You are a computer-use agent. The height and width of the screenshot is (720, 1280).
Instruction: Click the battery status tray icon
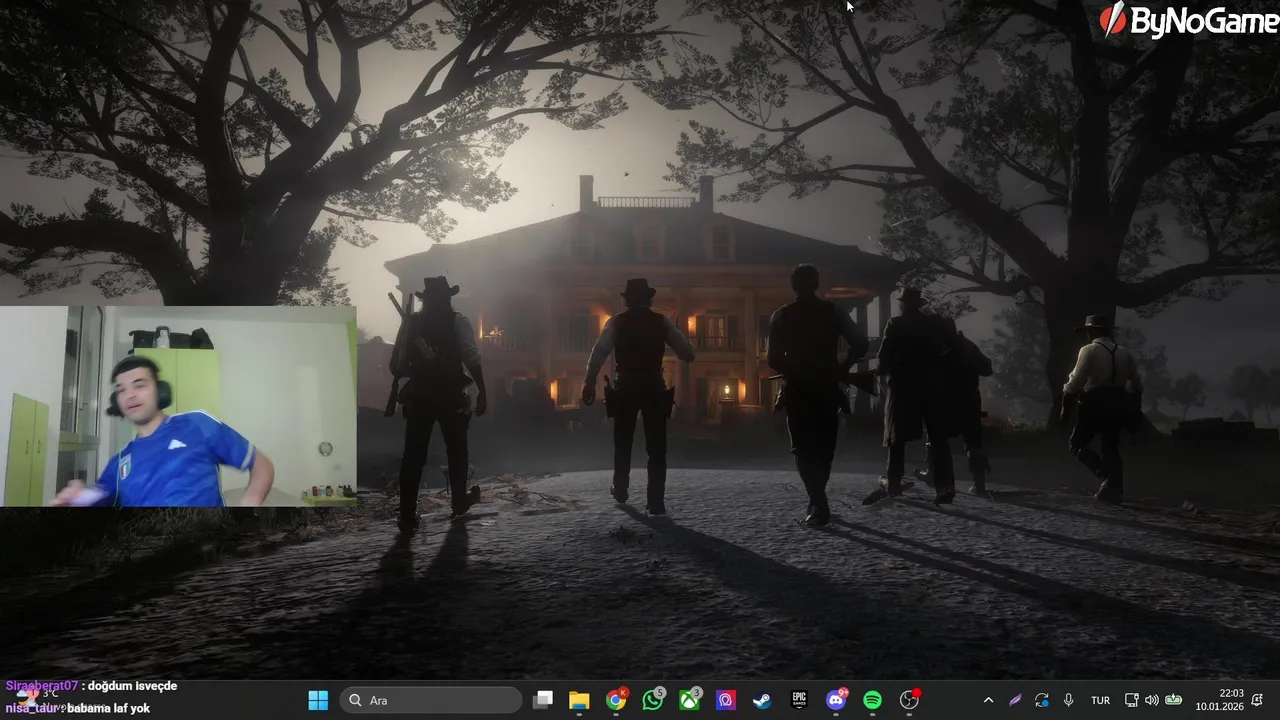coord(1173,700)
